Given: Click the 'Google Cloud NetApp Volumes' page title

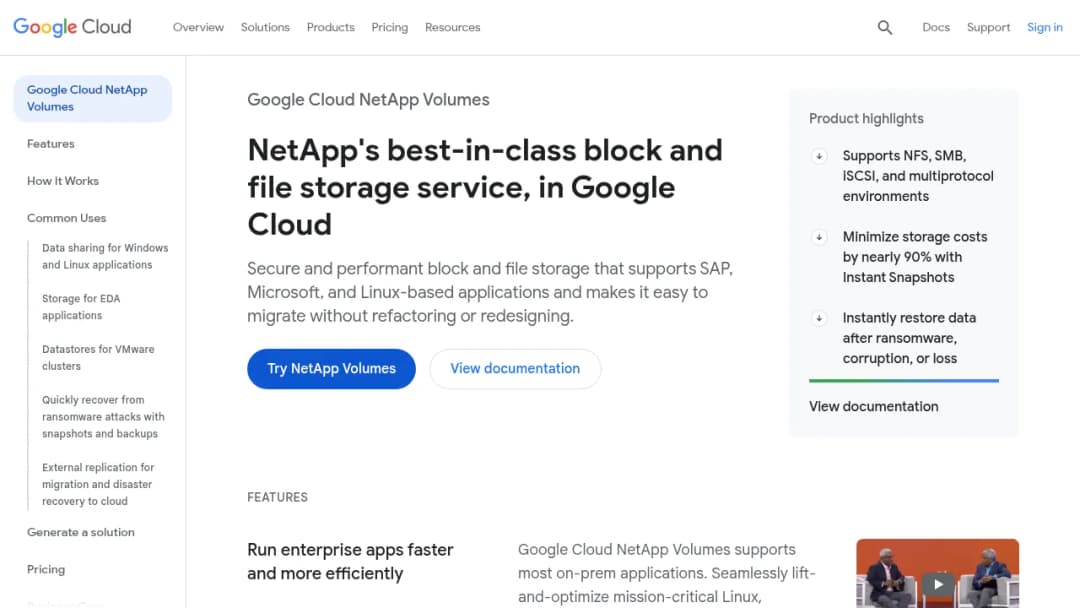Looking at the screenshot, I should point(368,100).
